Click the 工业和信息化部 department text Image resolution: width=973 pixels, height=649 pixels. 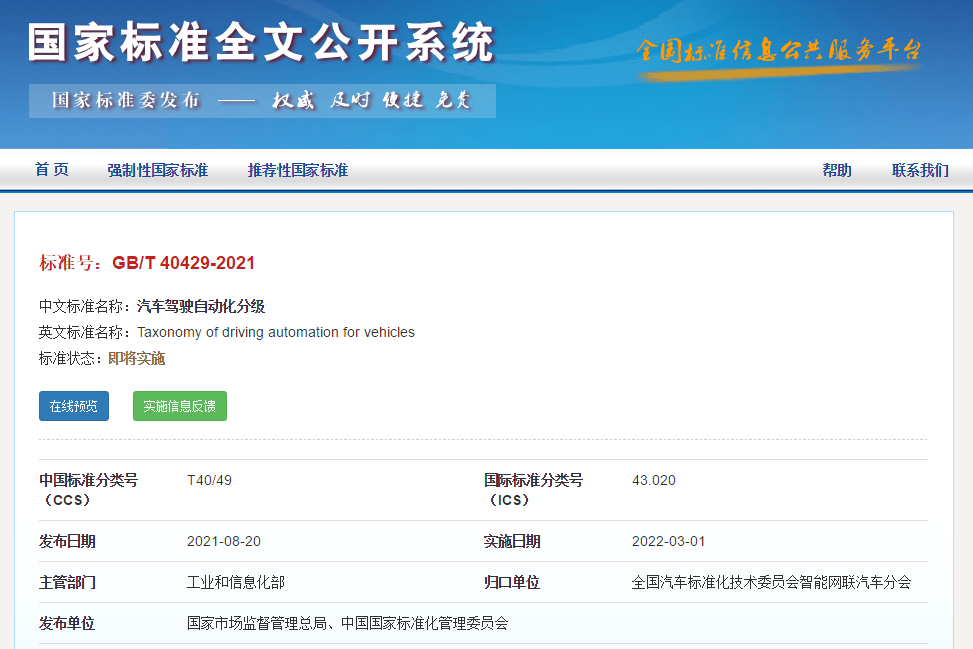pyautogui.click(x=236, y=582)
